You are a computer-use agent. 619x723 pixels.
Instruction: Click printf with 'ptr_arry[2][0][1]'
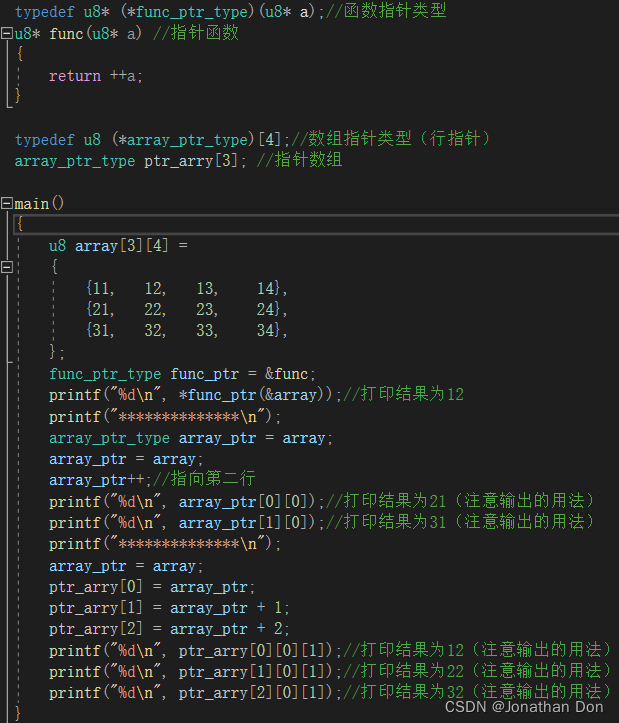pos(195,693)
